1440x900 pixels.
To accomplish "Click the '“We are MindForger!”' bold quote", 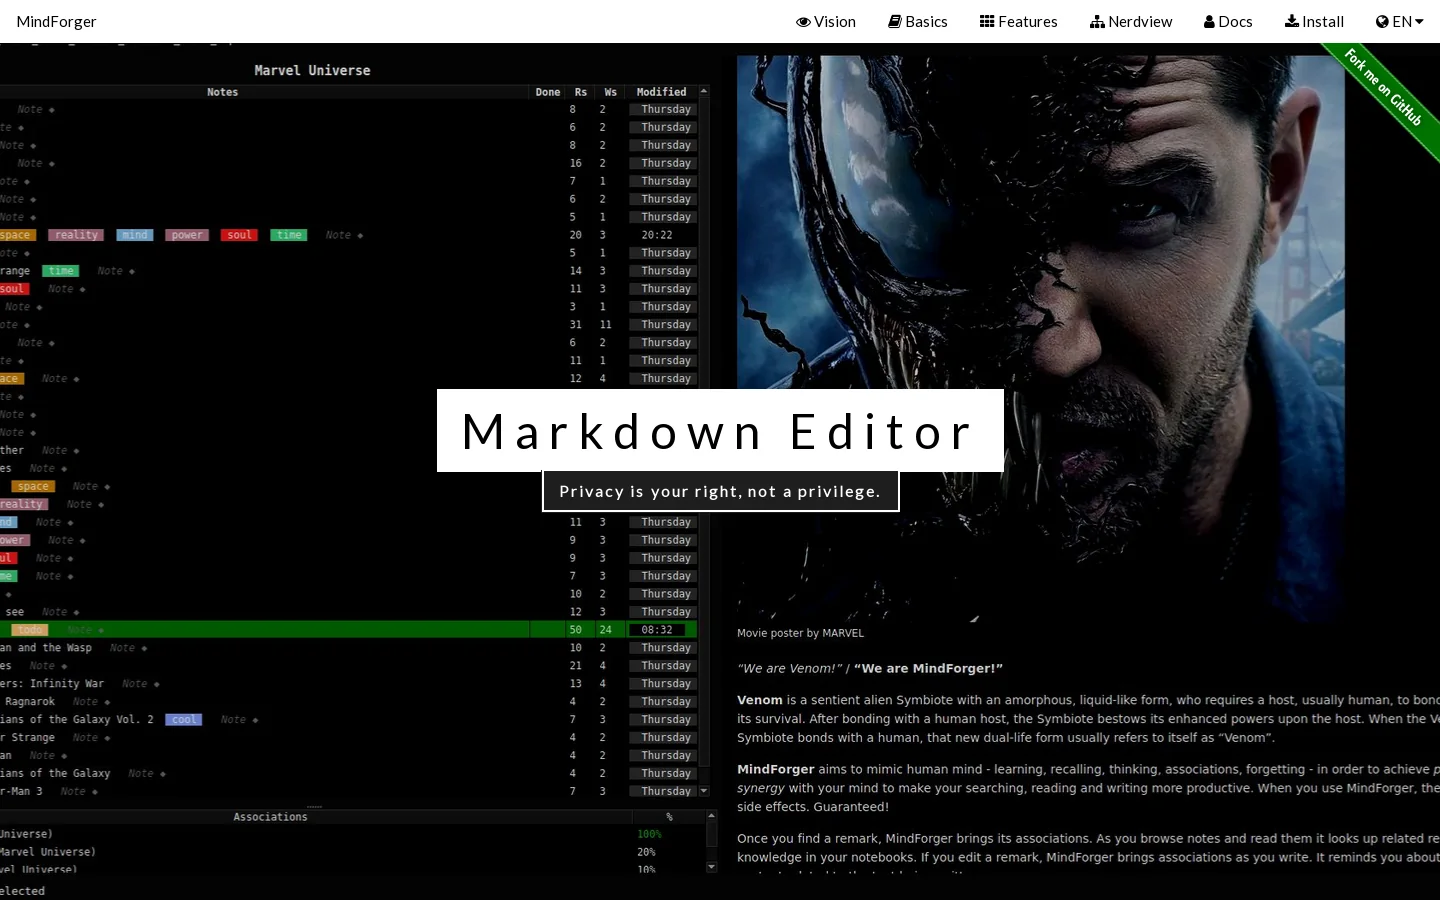I will pyautogui.click(x=928, y=668).
